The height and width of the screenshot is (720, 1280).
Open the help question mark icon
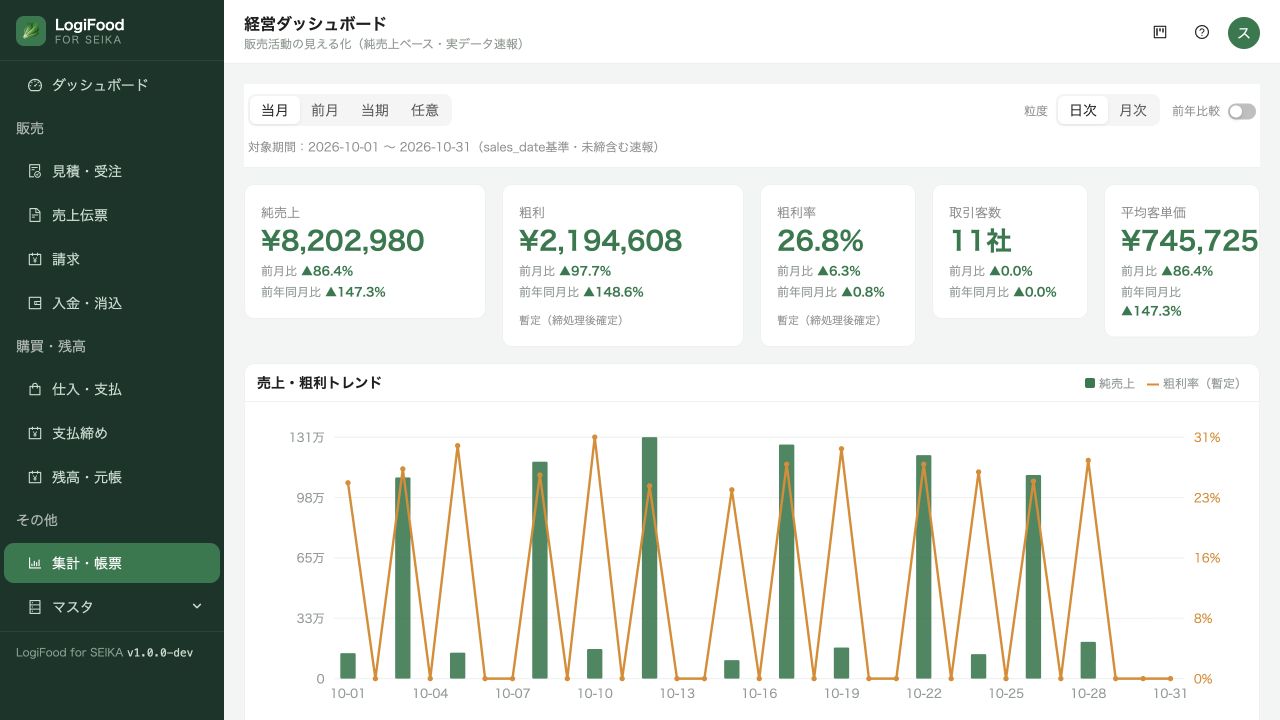1202,32
